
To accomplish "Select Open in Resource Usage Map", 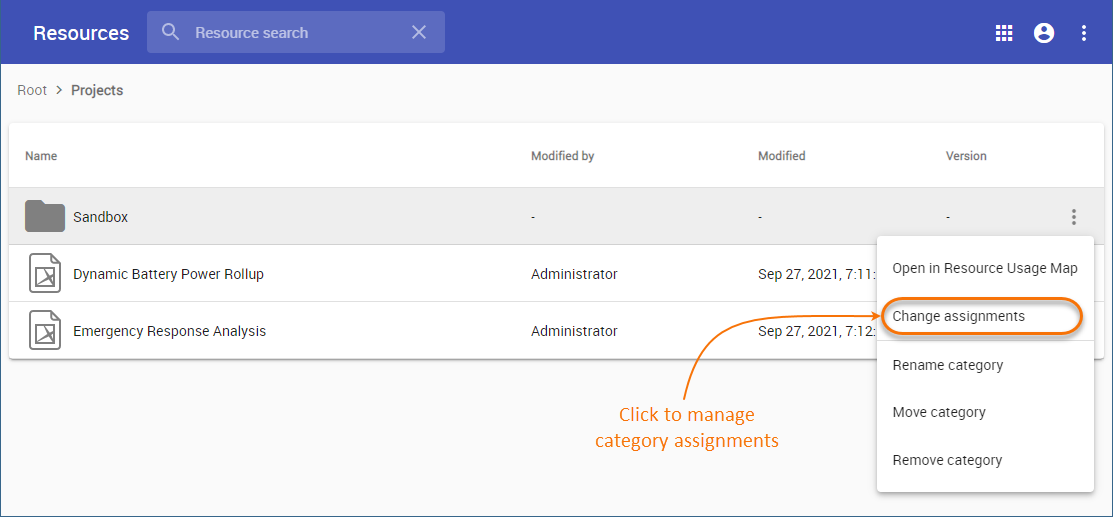I will 985,268.
